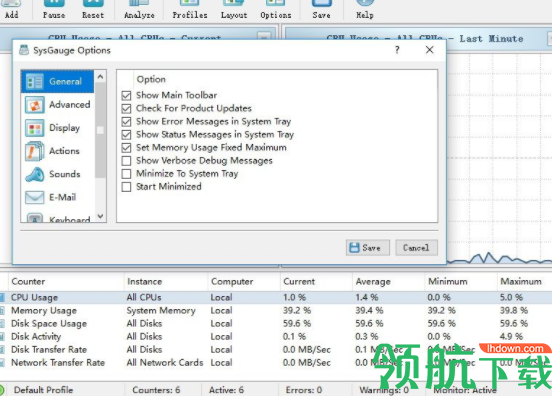Open Help from the main toolbar
The width and height of the screenshot is (552, 396).
365,10
